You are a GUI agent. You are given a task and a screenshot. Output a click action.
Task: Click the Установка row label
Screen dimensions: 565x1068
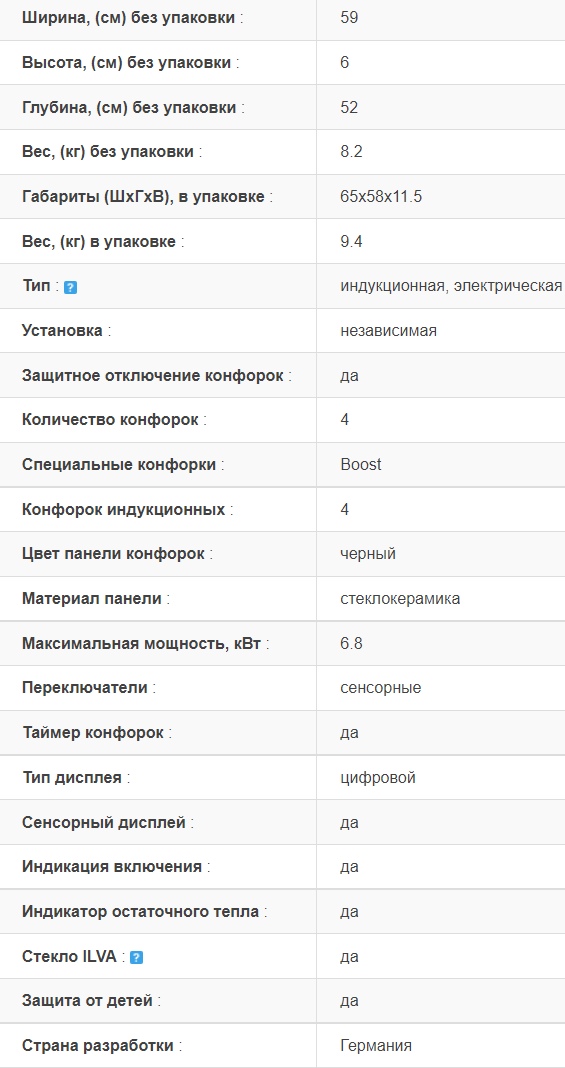tap(67, 331)
